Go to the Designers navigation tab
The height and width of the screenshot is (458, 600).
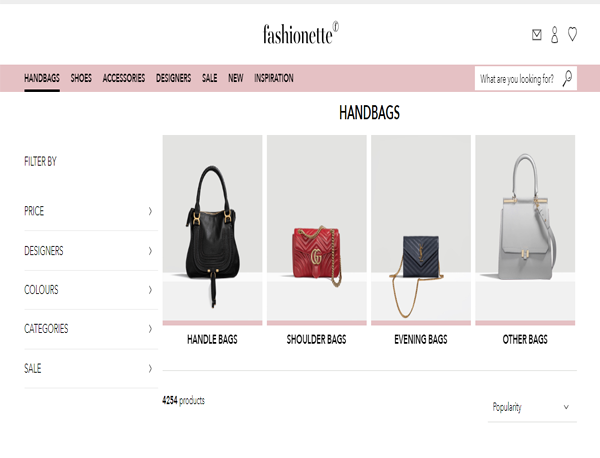(173, 78)
